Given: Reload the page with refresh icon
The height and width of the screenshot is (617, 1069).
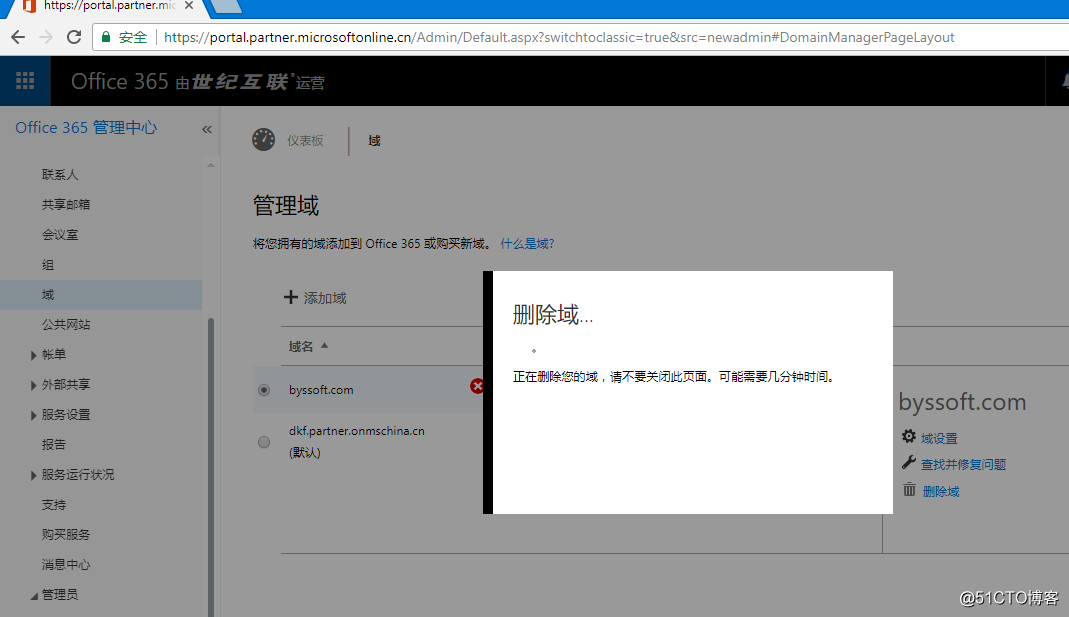Looking at the screenshot, I should (74, 37).
